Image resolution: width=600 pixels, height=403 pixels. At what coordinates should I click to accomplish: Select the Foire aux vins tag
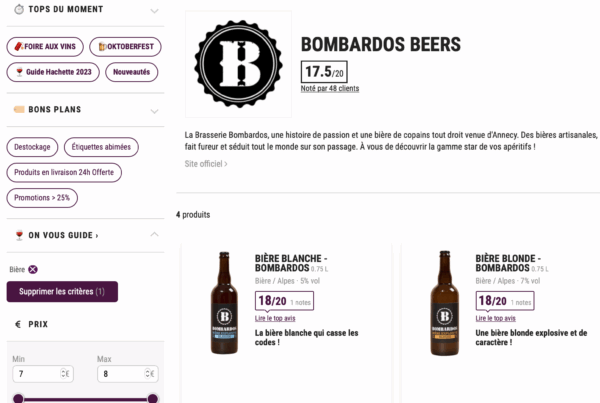pos(45,46)
